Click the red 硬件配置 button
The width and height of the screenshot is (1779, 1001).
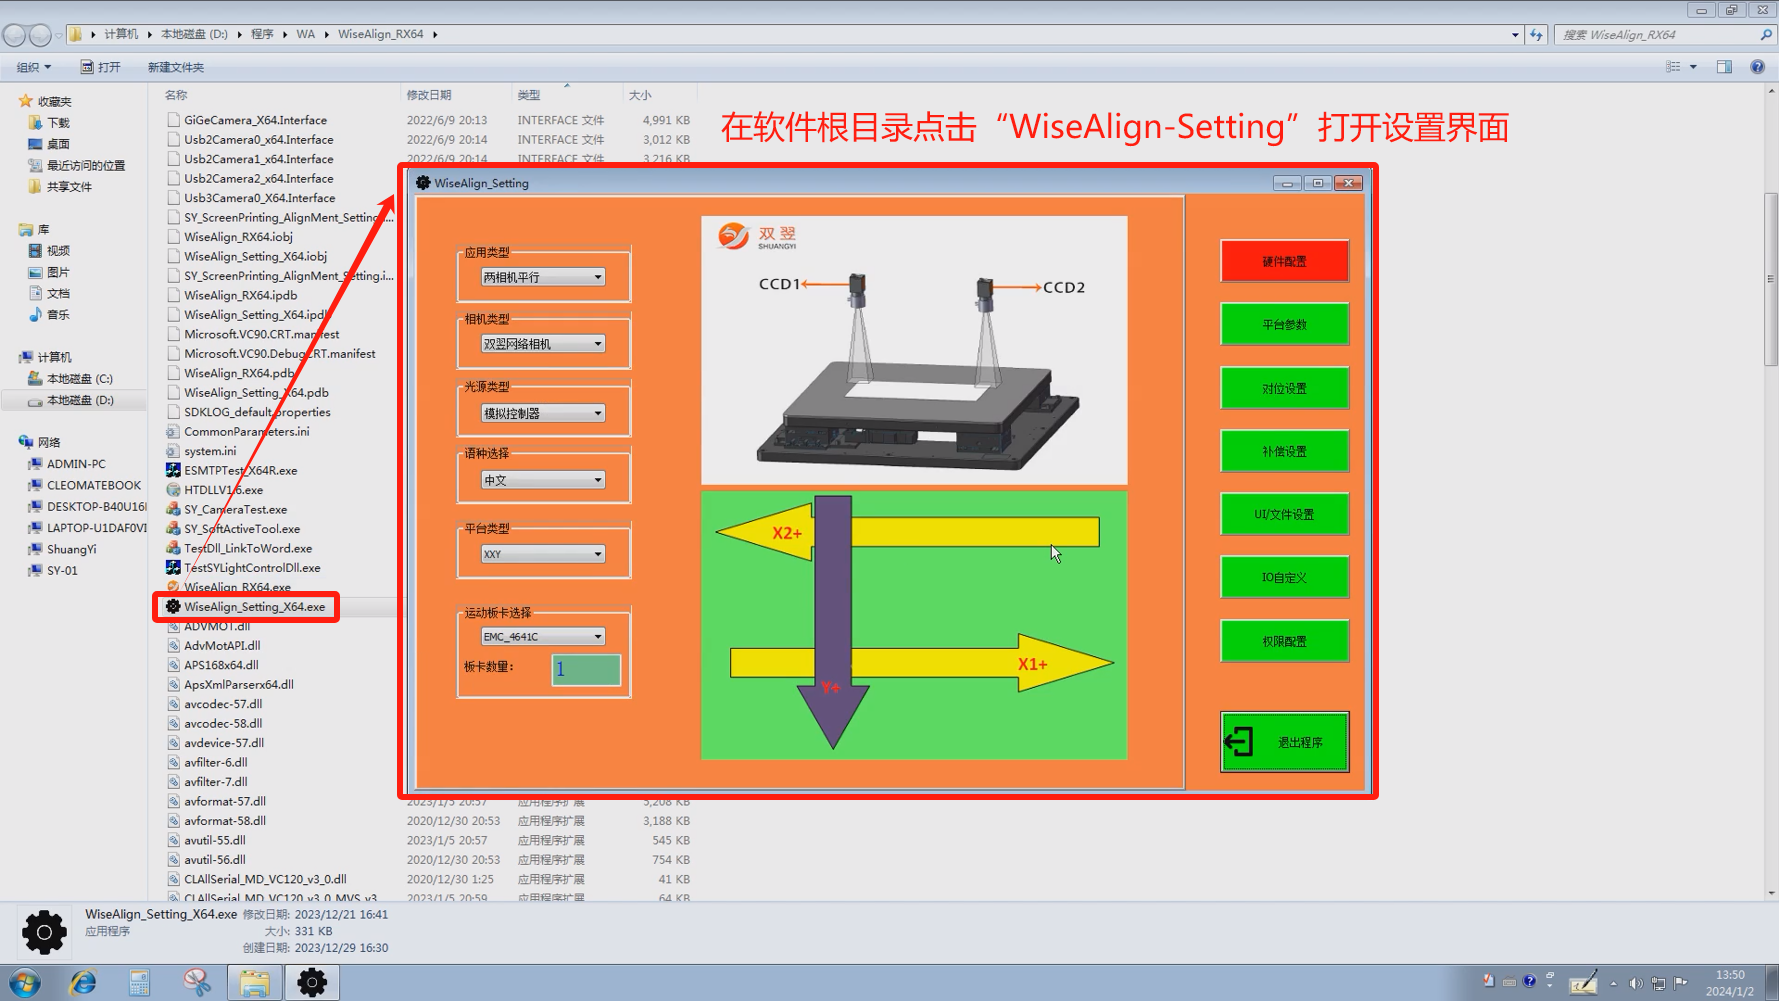(x=1284, y=261)
